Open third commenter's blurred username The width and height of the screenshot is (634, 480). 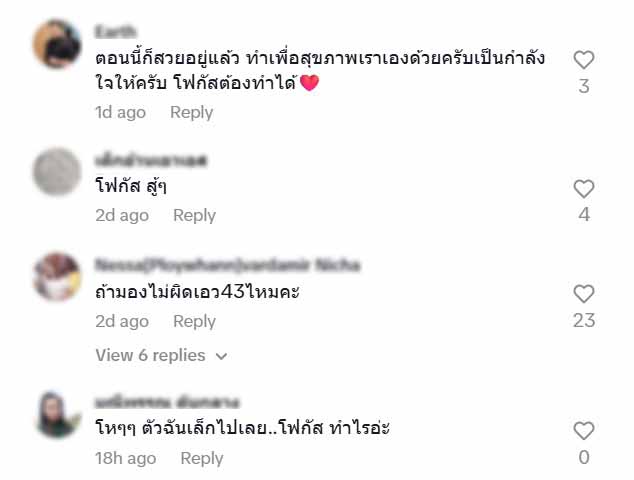pyautogui.click(x=227, y=265)
